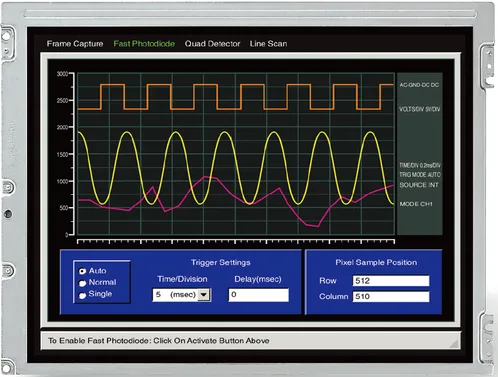Click the MODE CH1 channel setting

[416, 204]
